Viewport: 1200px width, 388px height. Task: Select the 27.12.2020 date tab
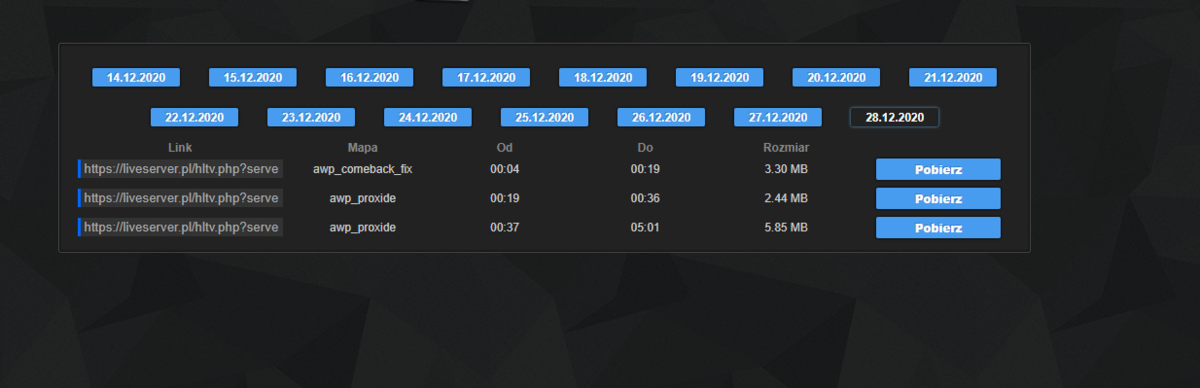(x=778, y=117)
